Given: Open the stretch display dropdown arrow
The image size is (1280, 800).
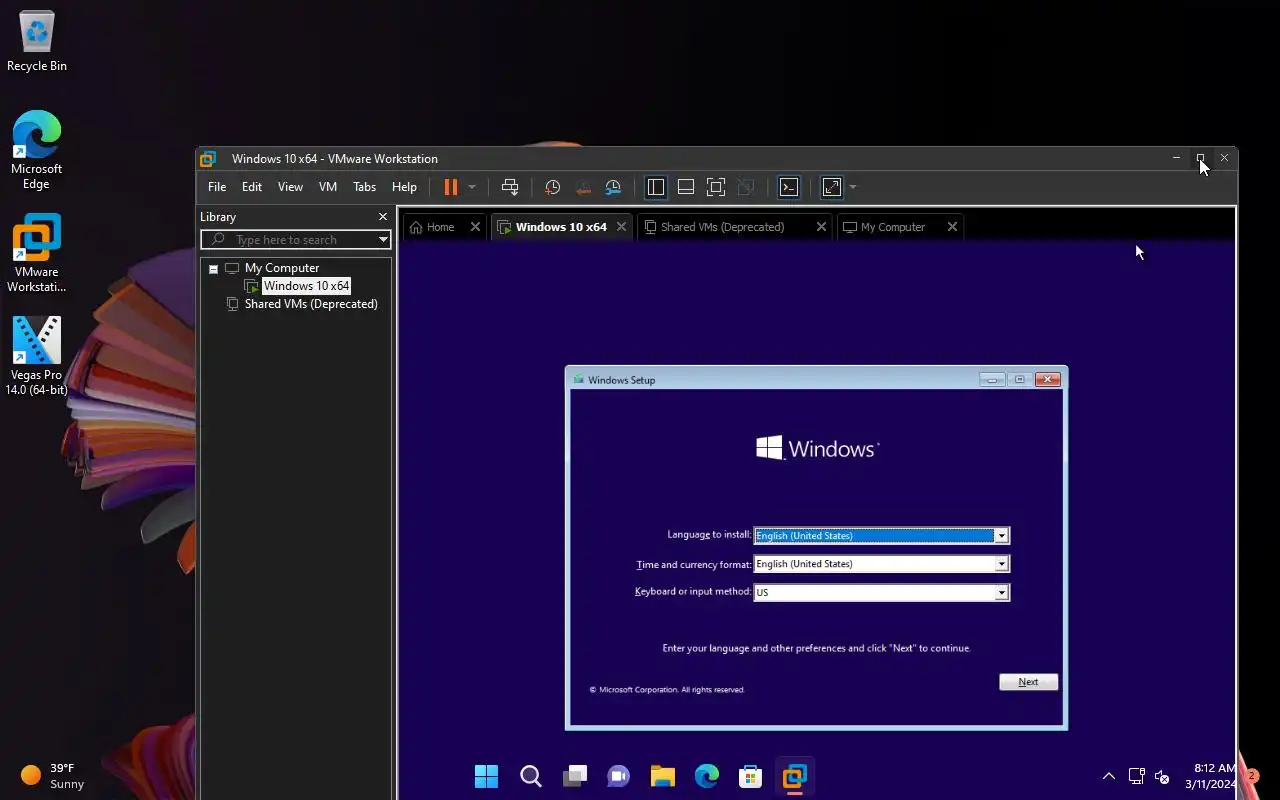Looking at the screenshot, I should tap(853, 187).
